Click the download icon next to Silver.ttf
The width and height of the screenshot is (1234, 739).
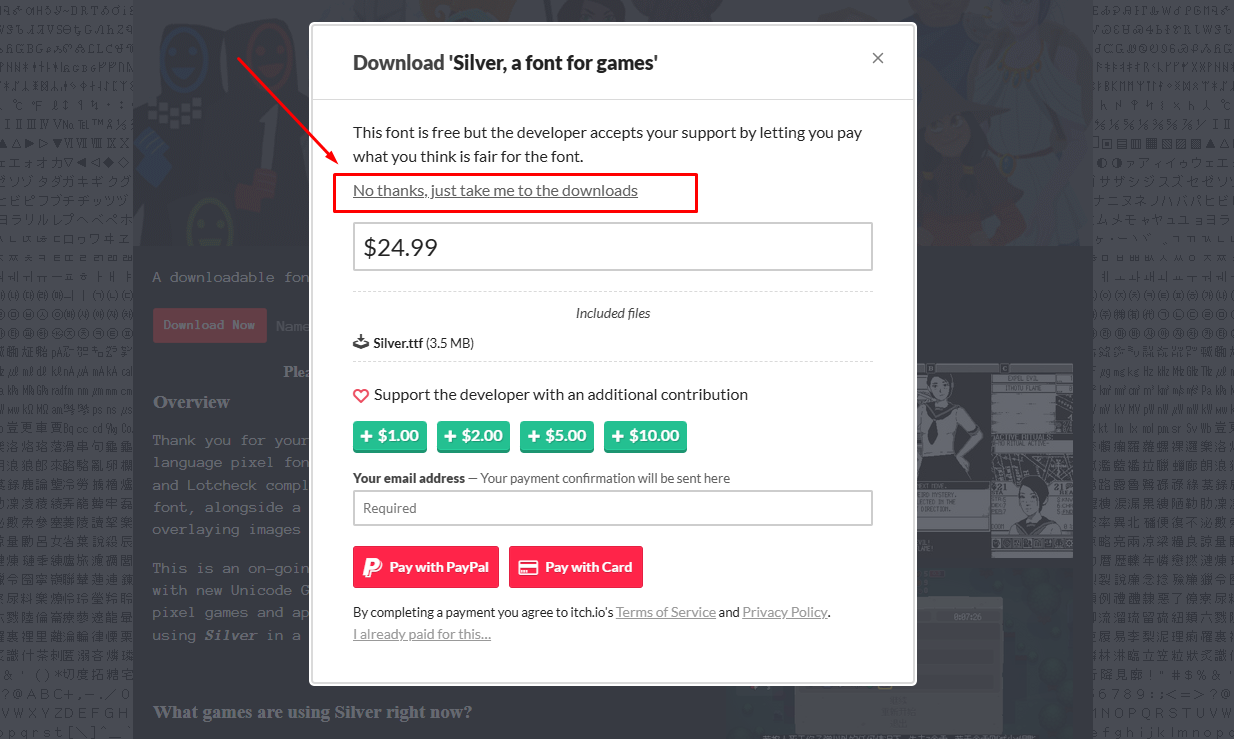click(x=361, y=341)
